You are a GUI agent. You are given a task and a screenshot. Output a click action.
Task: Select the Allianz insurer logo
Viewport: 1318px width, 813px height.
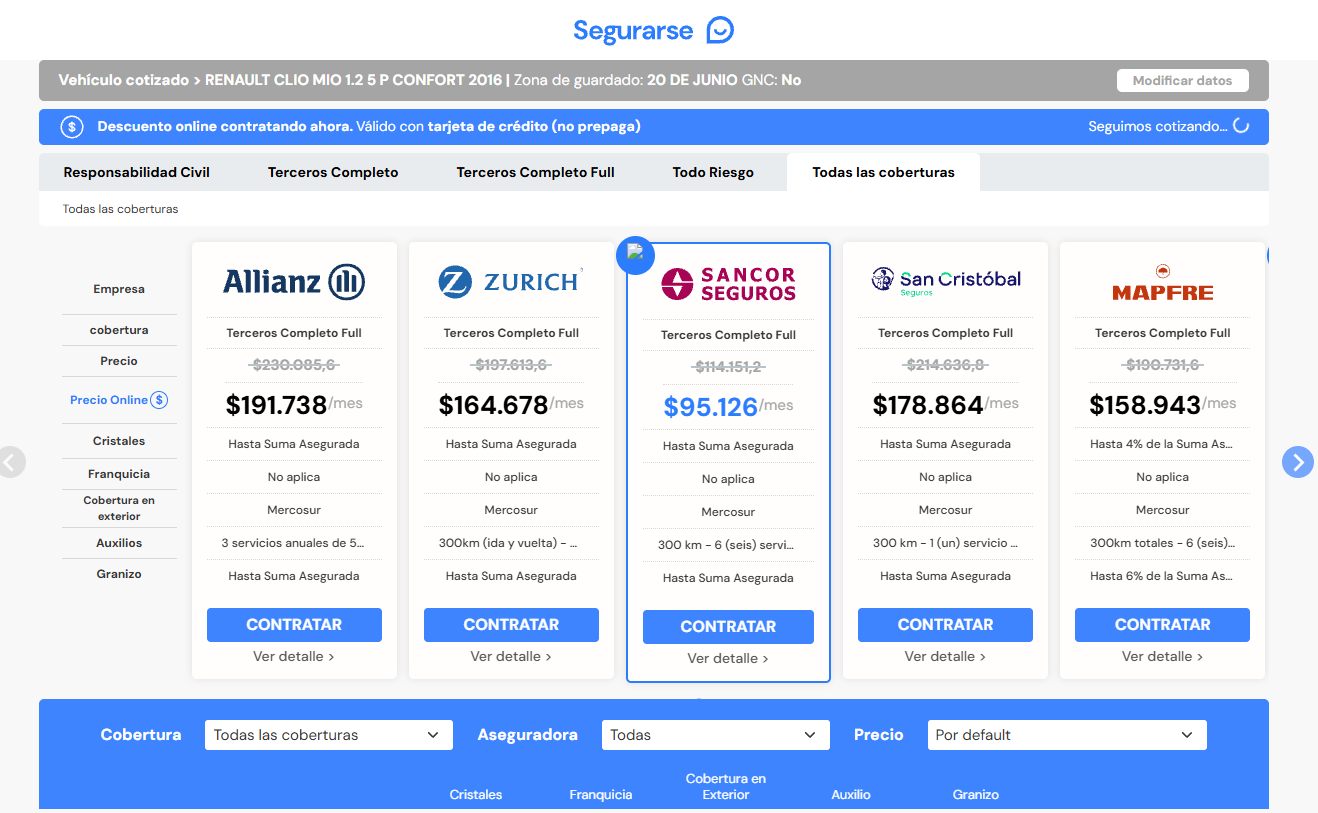pos(293,281)
